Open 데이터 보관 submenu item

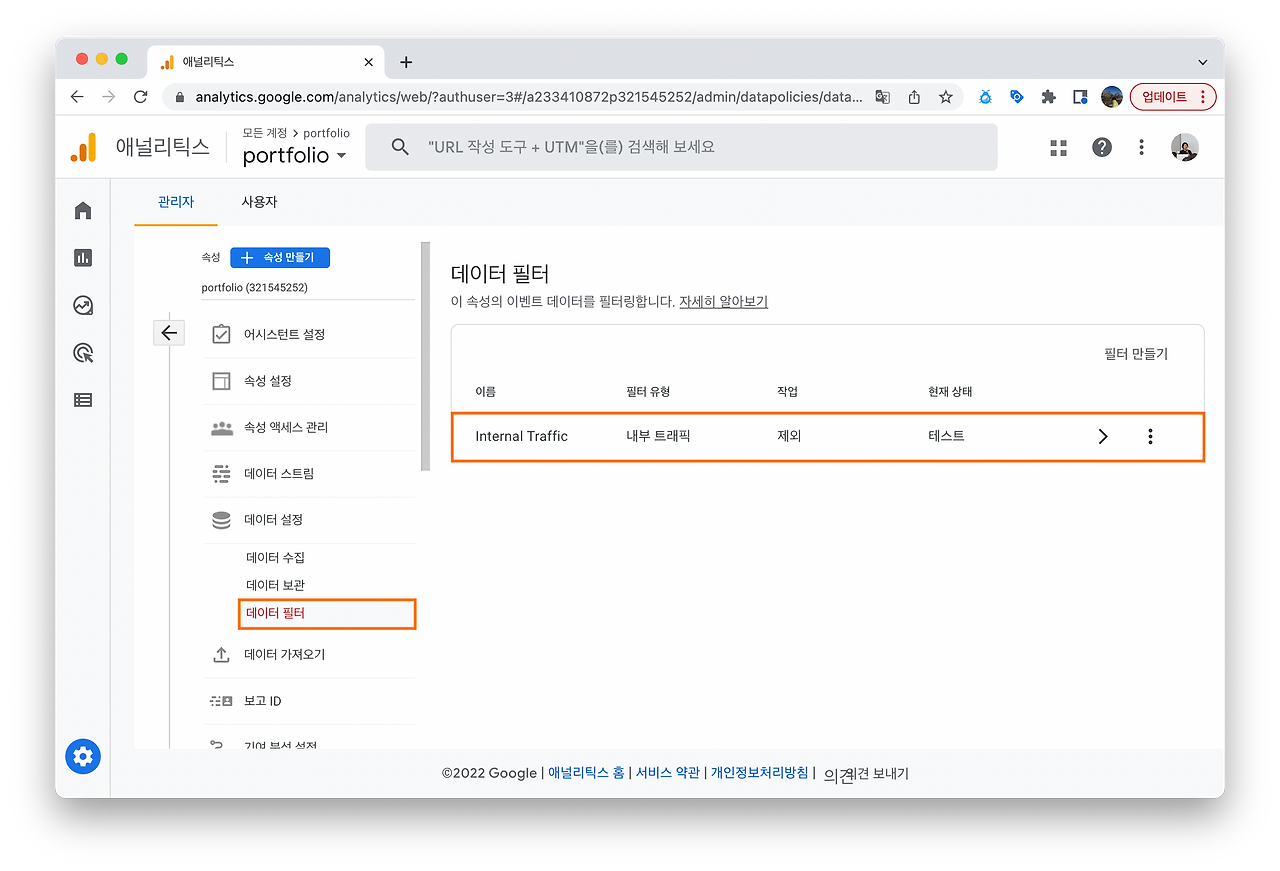pos(275,585)
